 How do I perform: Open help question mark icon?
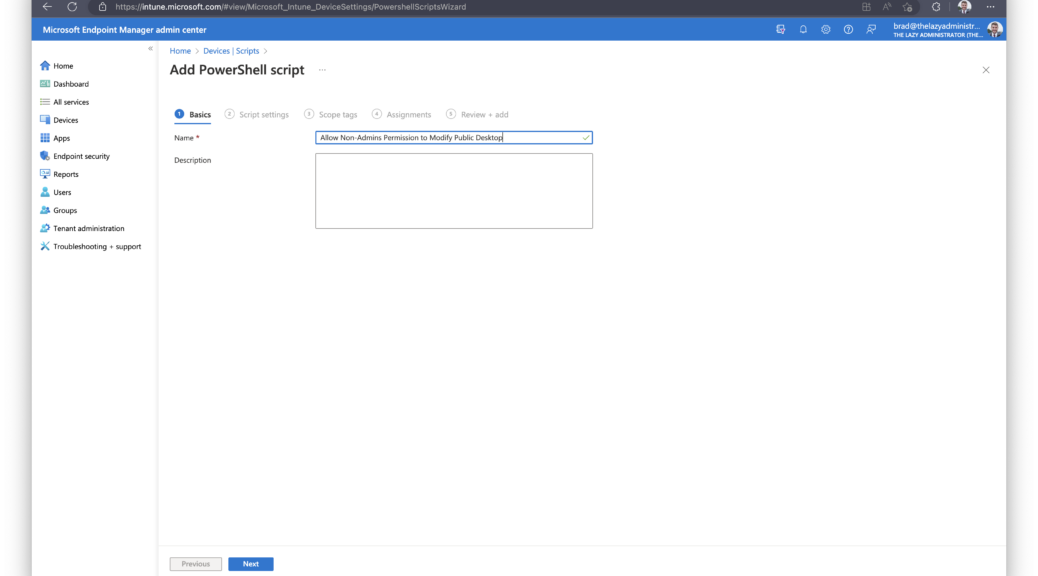coord(848,29)
